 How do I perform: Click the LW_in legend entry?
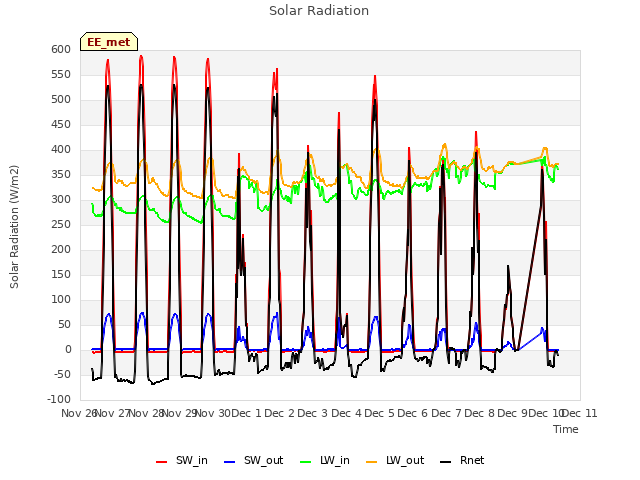click(x=325, y=460)
